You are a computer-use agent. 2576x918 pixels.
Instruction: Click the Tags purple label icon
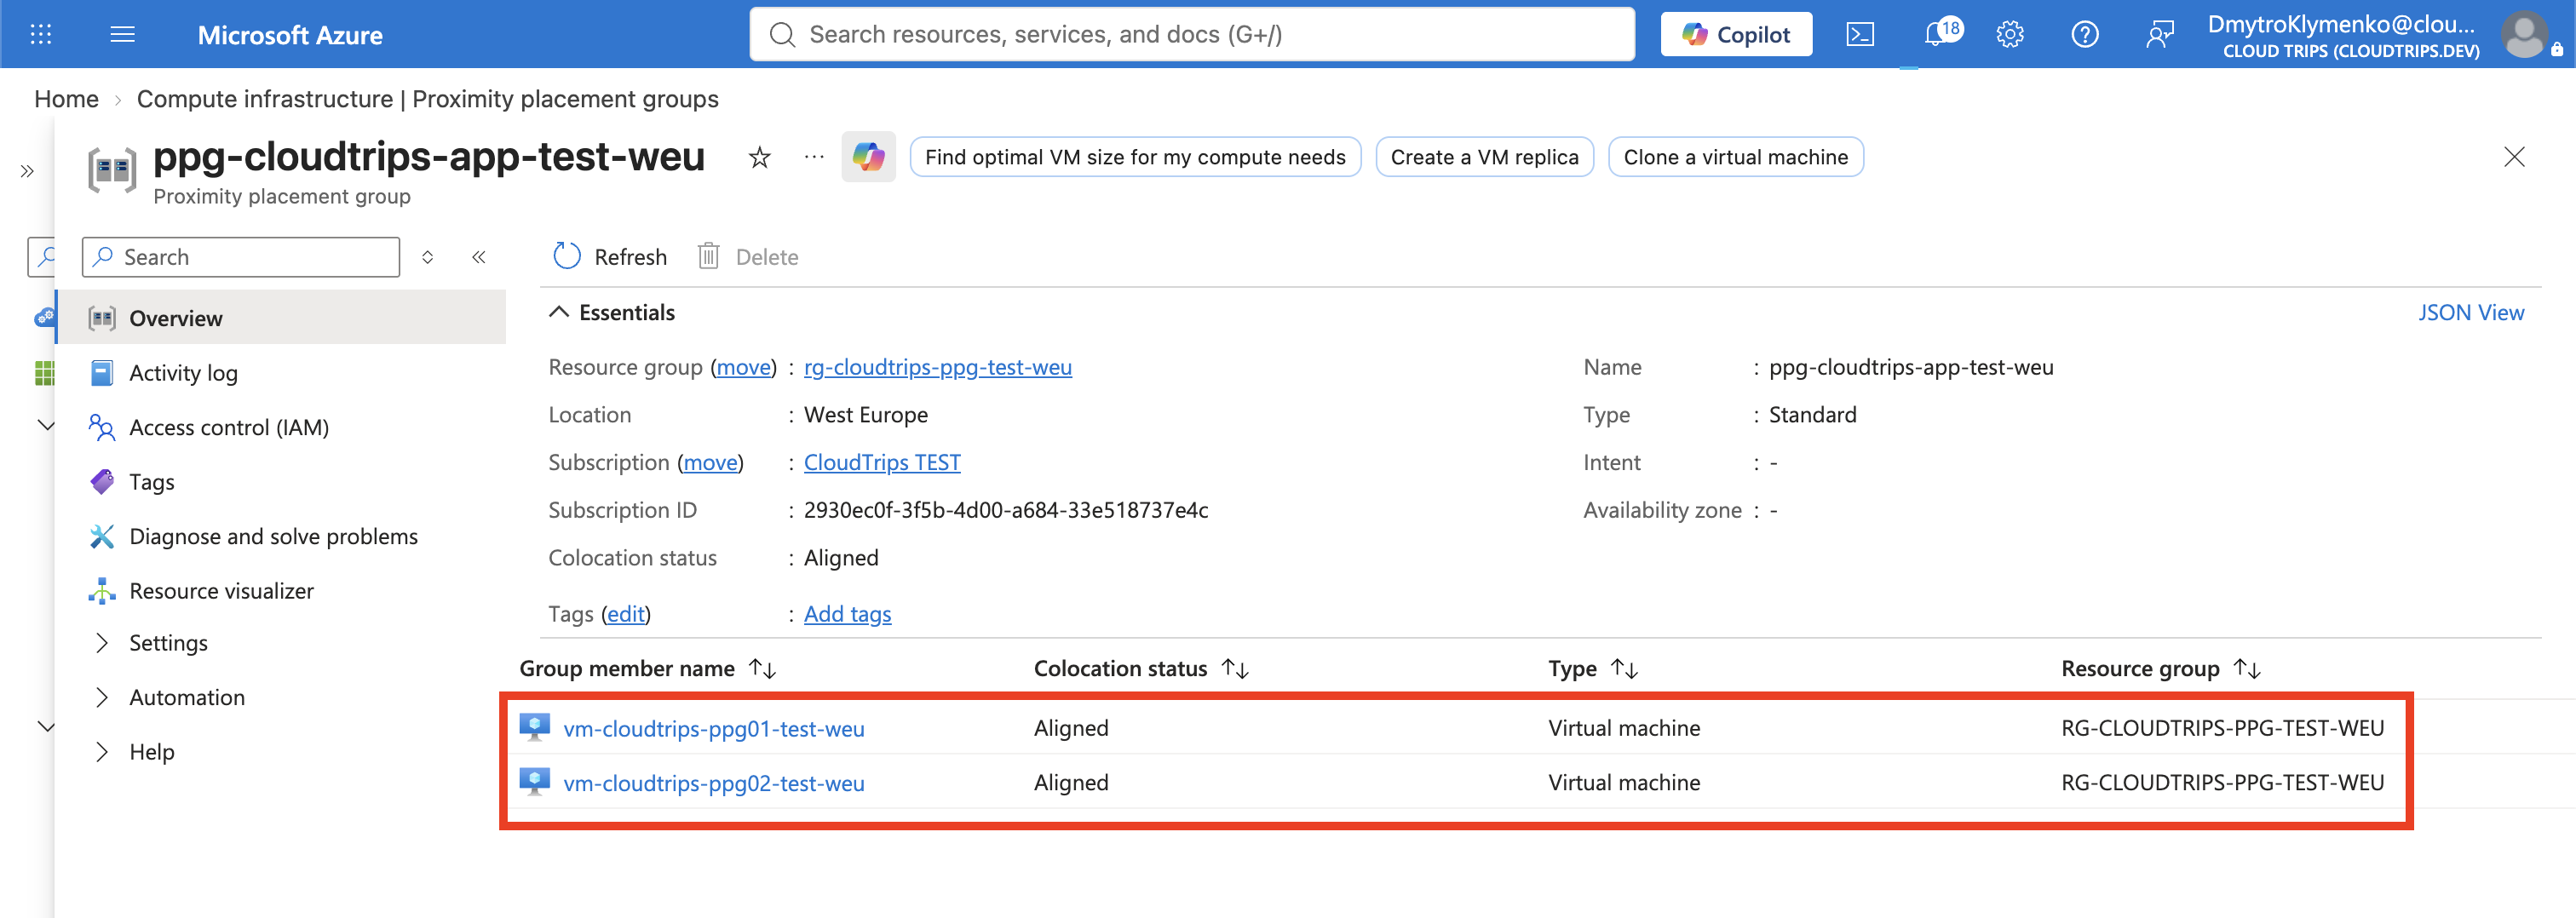102,482
